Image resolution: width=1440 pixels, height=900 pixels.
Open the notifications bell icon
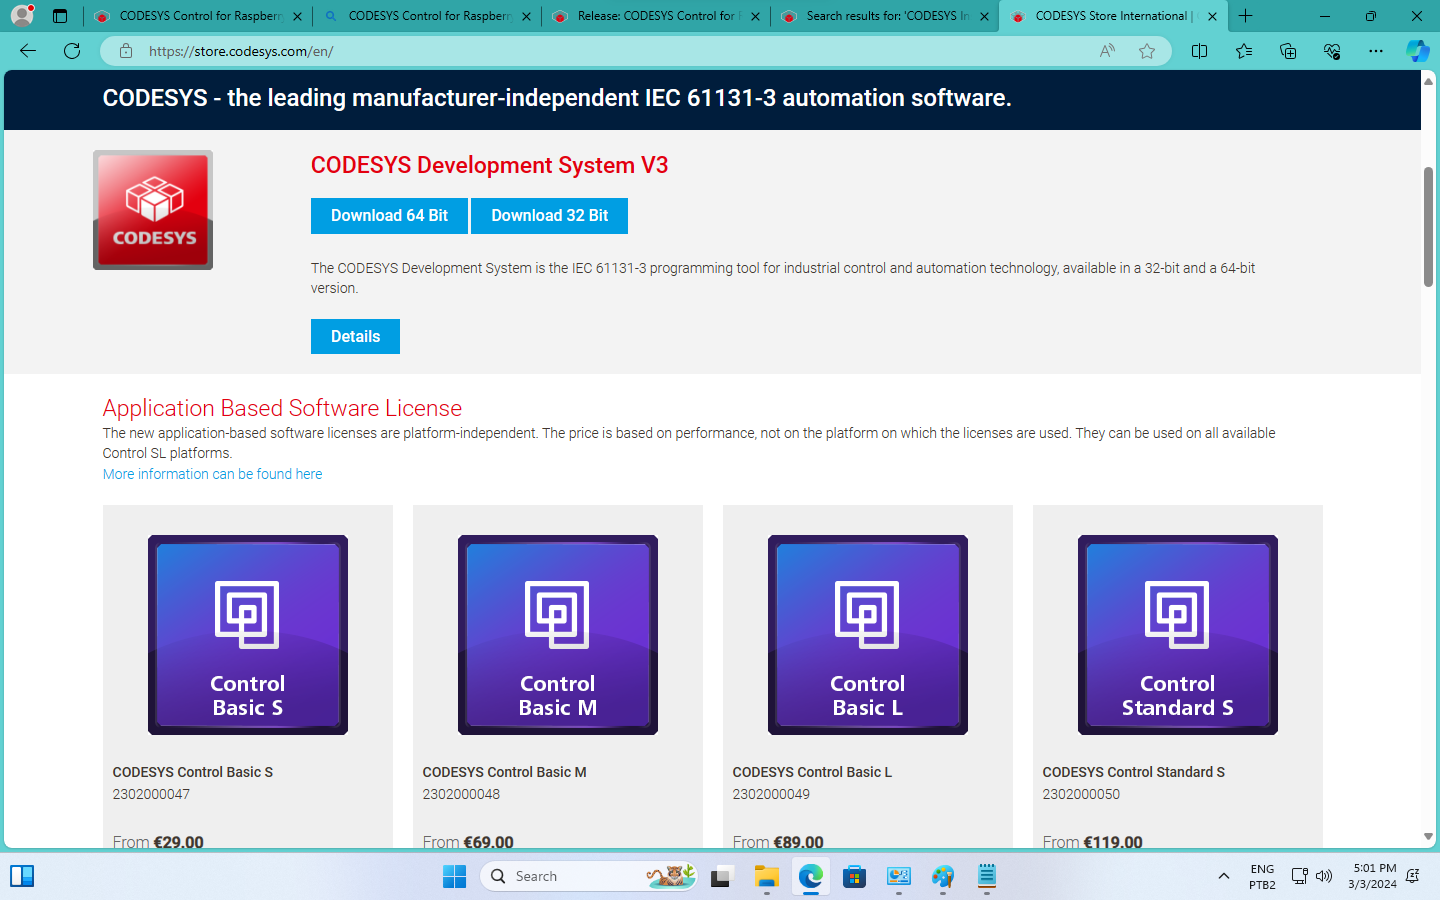pyautogui.click(x=1412, y=876)
